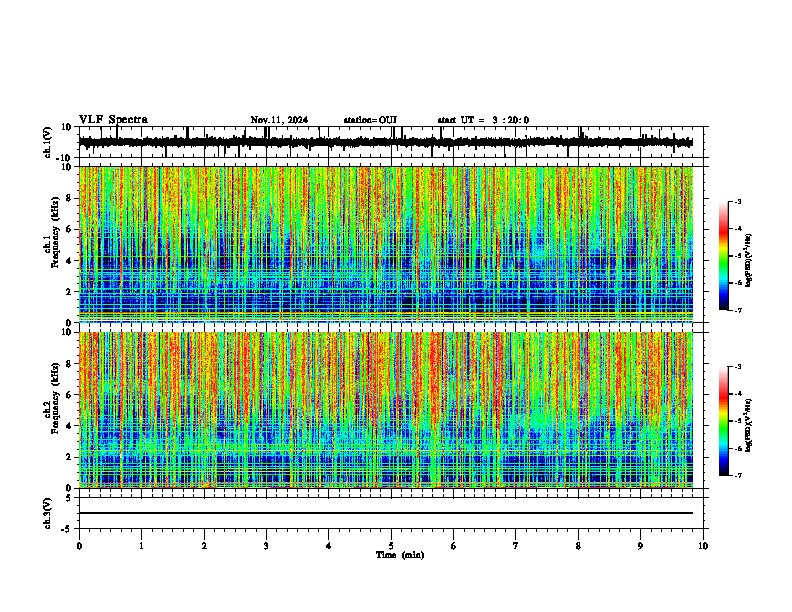792x612 pixels.
Task: Click the flat ch.3(V) trace line
Action: point(386,513)
